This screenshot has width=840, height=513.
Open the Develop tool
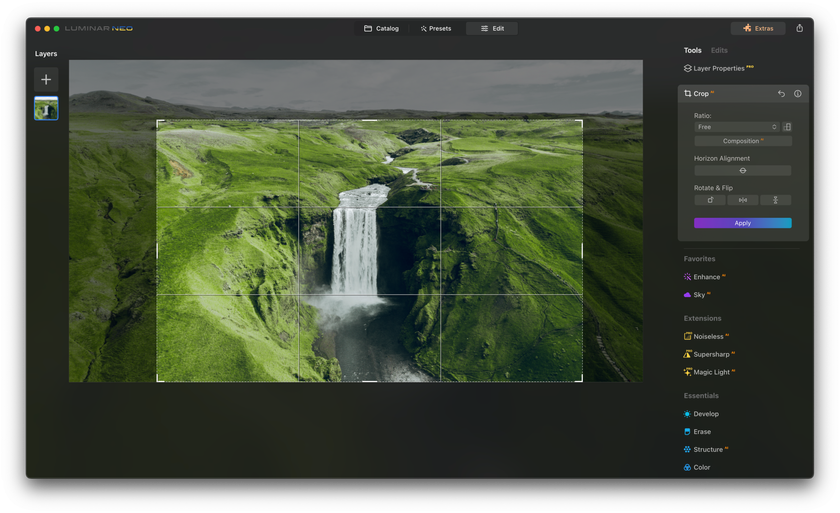click(701, 414)
